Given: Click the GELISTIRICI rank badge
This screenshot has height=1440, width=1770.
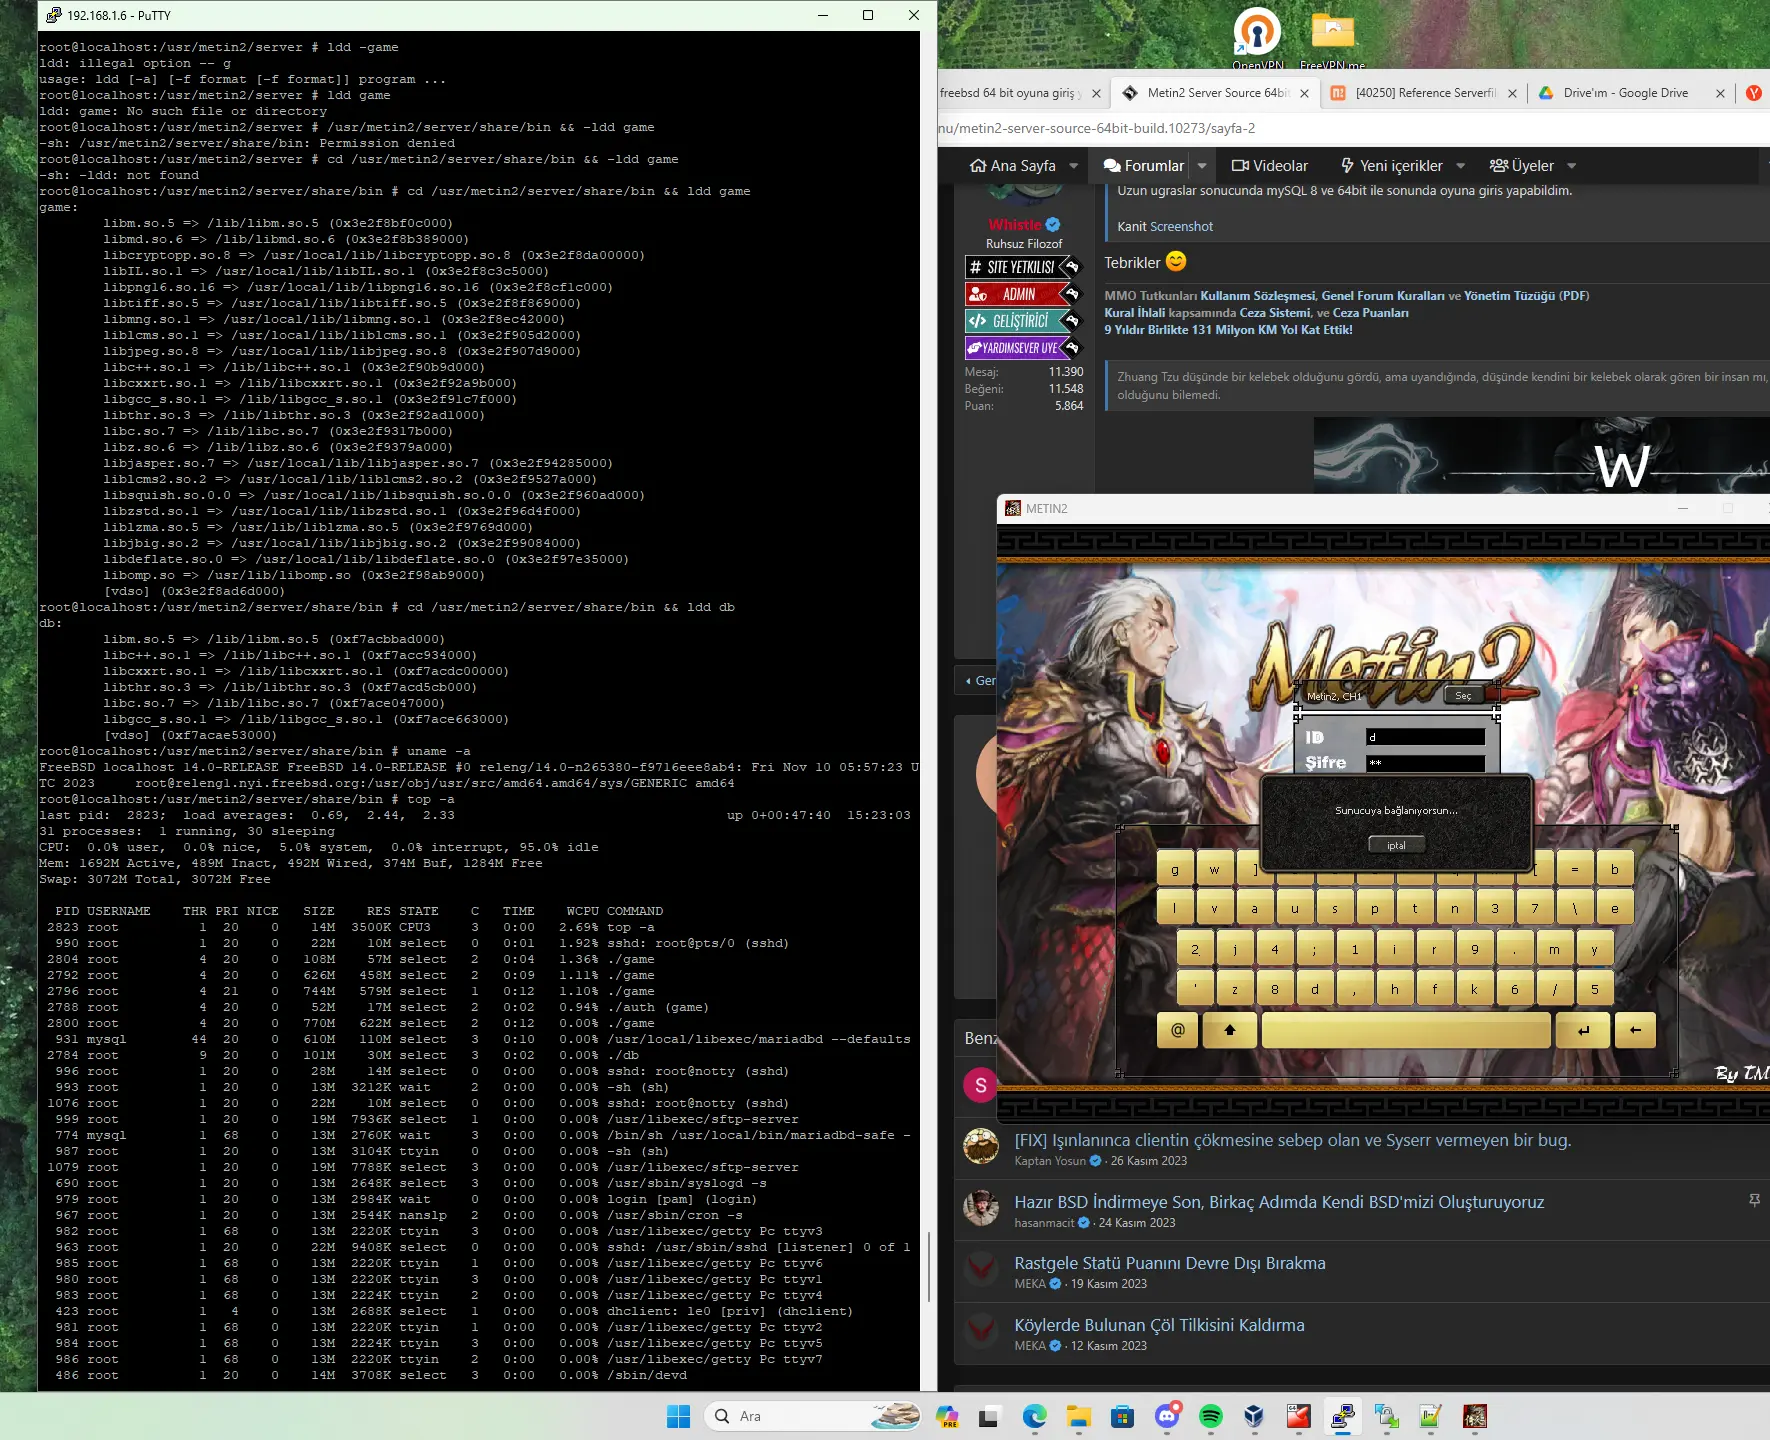Looking at the screenshot, I should coord(1022,321).
